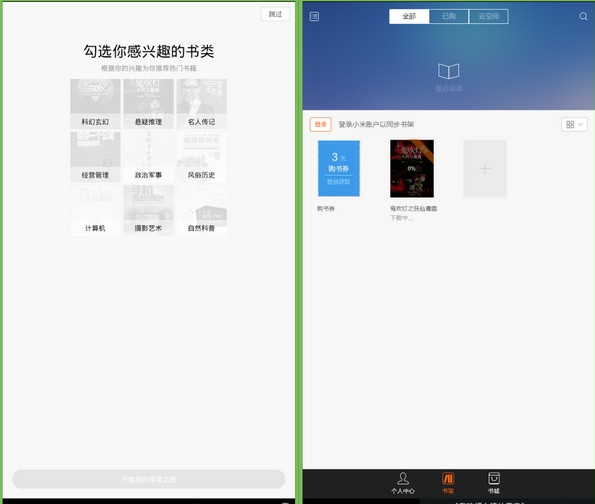Switch to the 已购 tab
This screenshot has height=504, width=595.
(x=449, y=16)
